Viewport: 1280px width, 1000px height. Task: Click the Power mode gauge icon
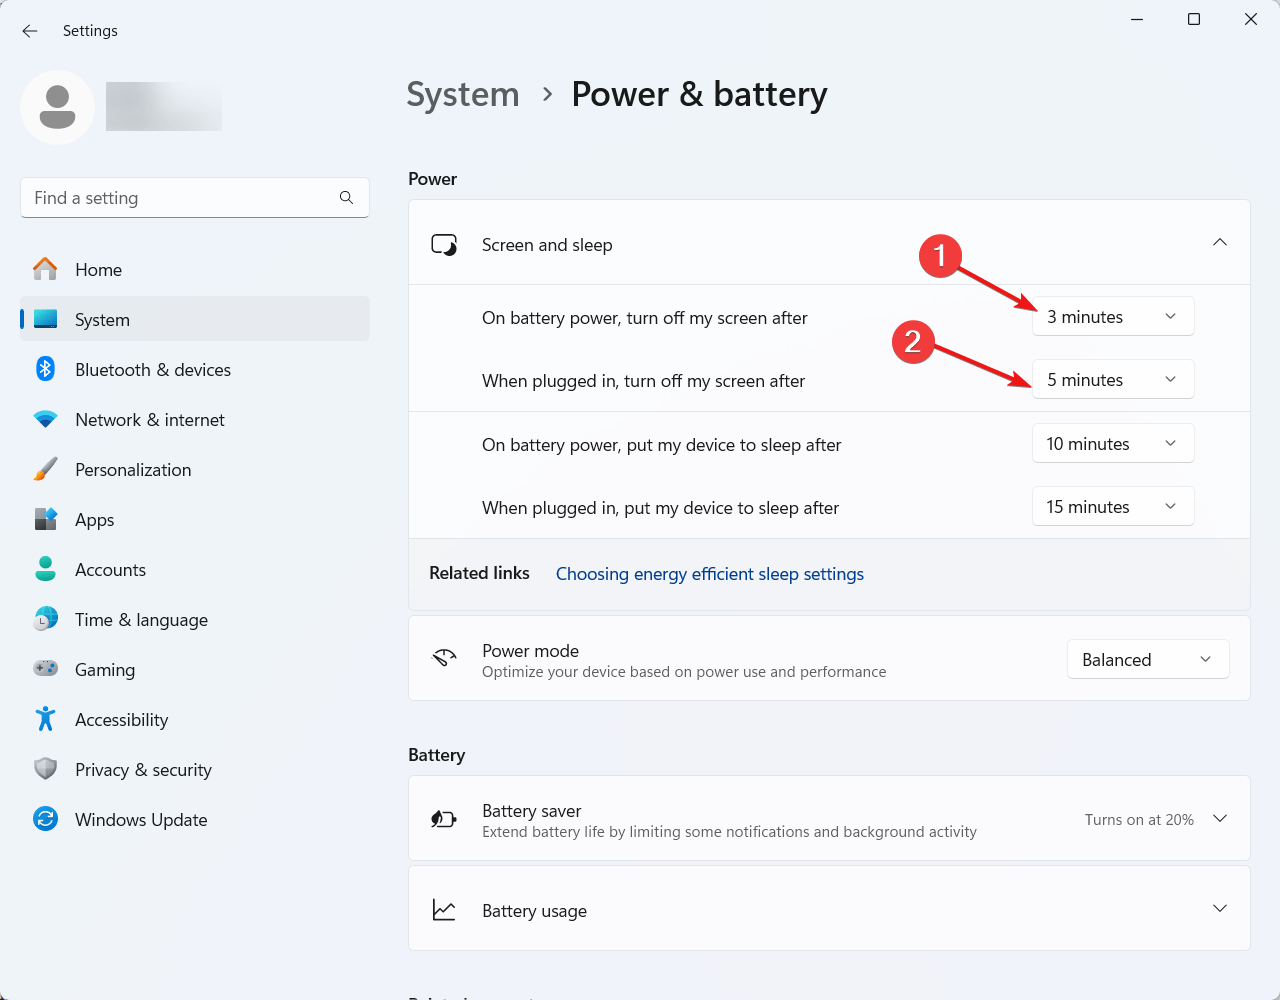point(444,657)
